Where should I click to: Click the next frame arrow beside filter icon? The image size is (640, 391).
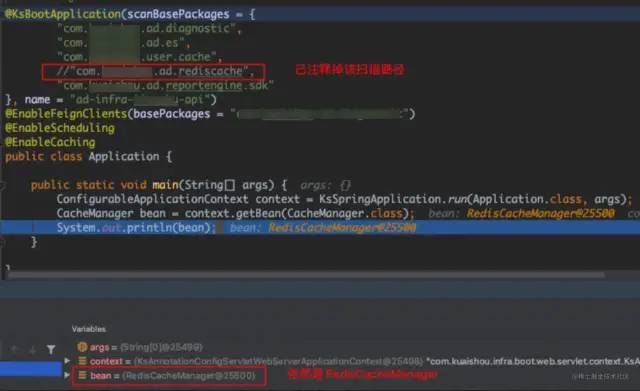(x=32, y=350)
